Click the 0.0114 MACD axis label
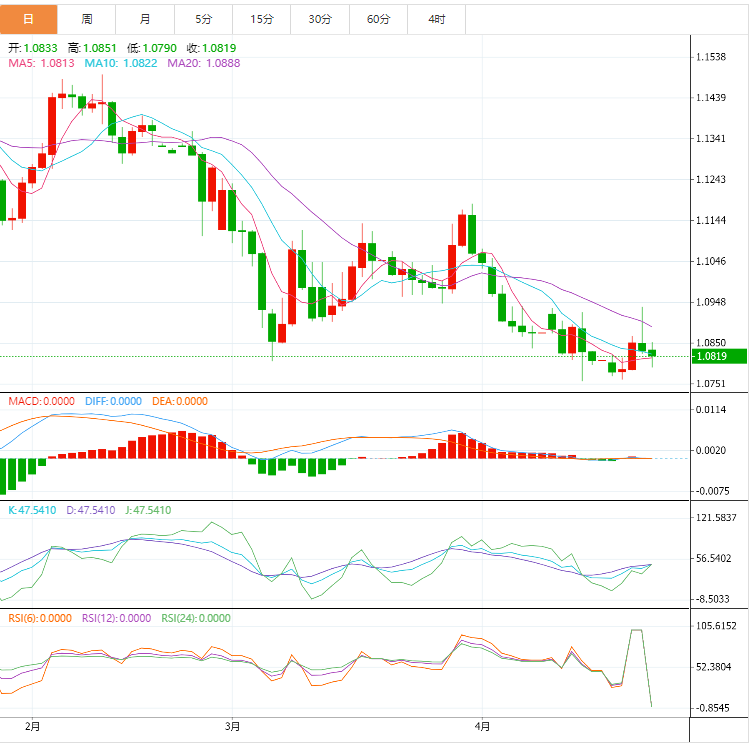Image resolution: width=753 pixels, height=750 pixels. (711, 410)
